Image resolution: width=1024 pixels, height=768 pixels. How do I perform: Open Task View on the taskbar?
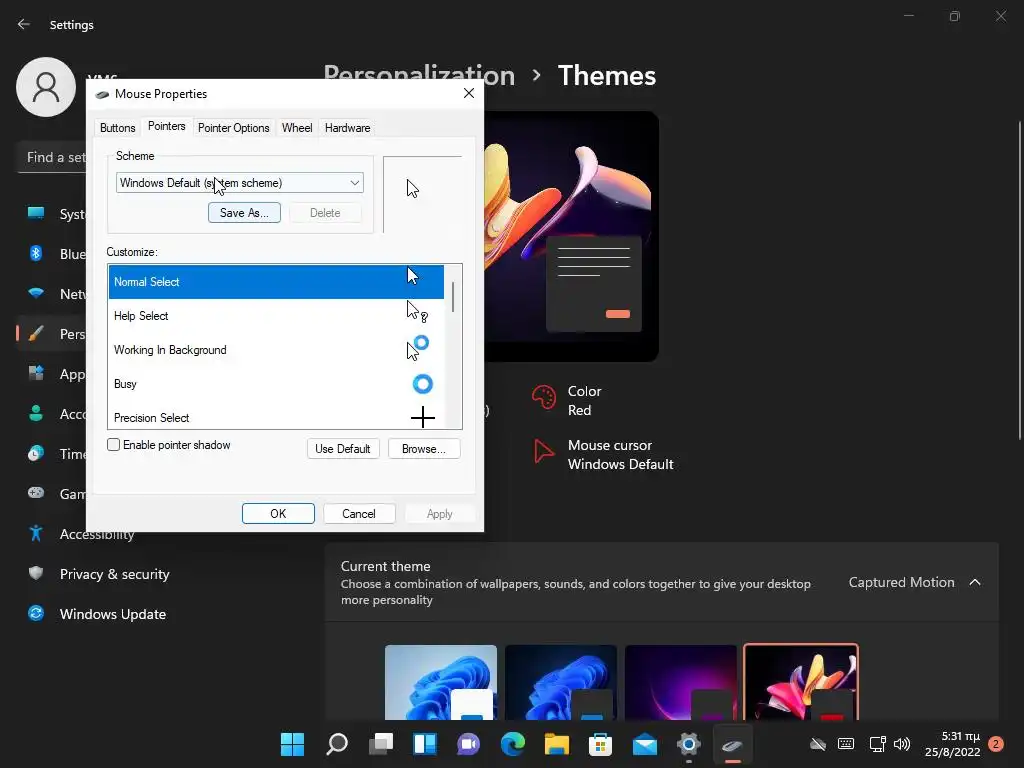[x=381, y=744]
